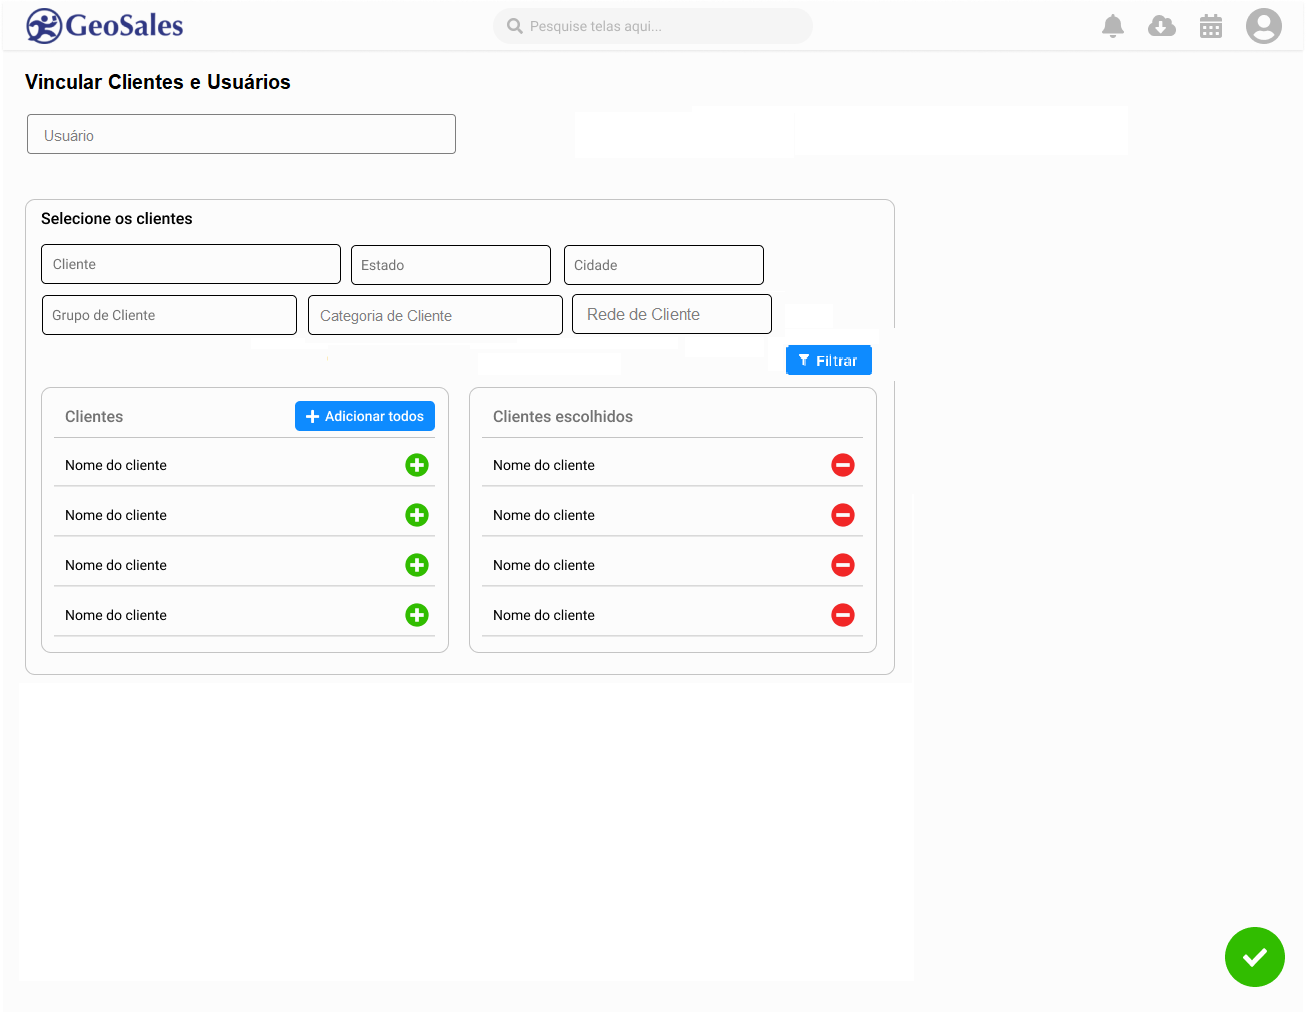This screenshot has height=1012, width=1306.
Task: Click the cloud download icon
Action: 1161,26
